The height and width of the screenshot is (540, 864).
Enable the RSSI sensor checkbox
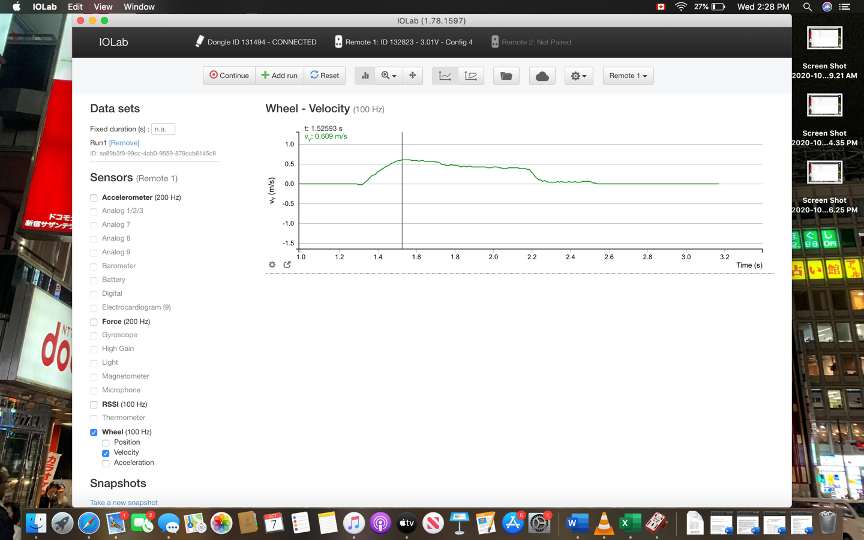[94, 404]
